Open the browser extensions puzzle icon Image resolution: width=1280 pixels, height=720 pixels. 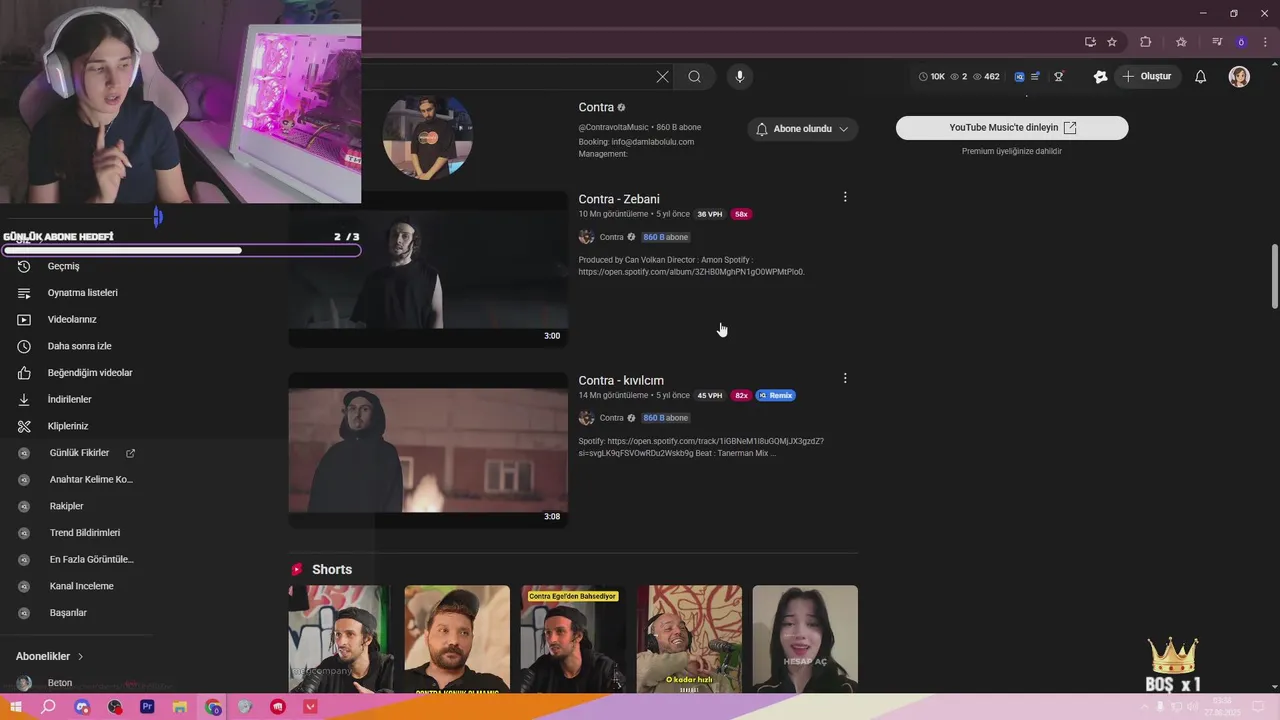tap(1146, 42)
